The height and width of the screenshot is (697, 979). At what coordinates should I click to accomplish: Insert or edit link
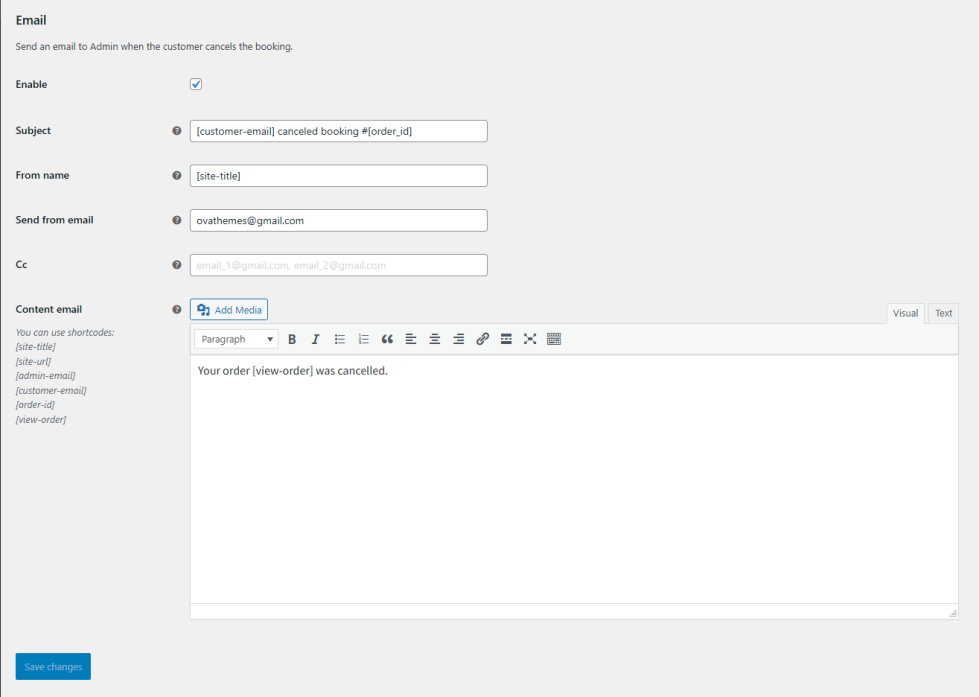(x=482, y=339)
